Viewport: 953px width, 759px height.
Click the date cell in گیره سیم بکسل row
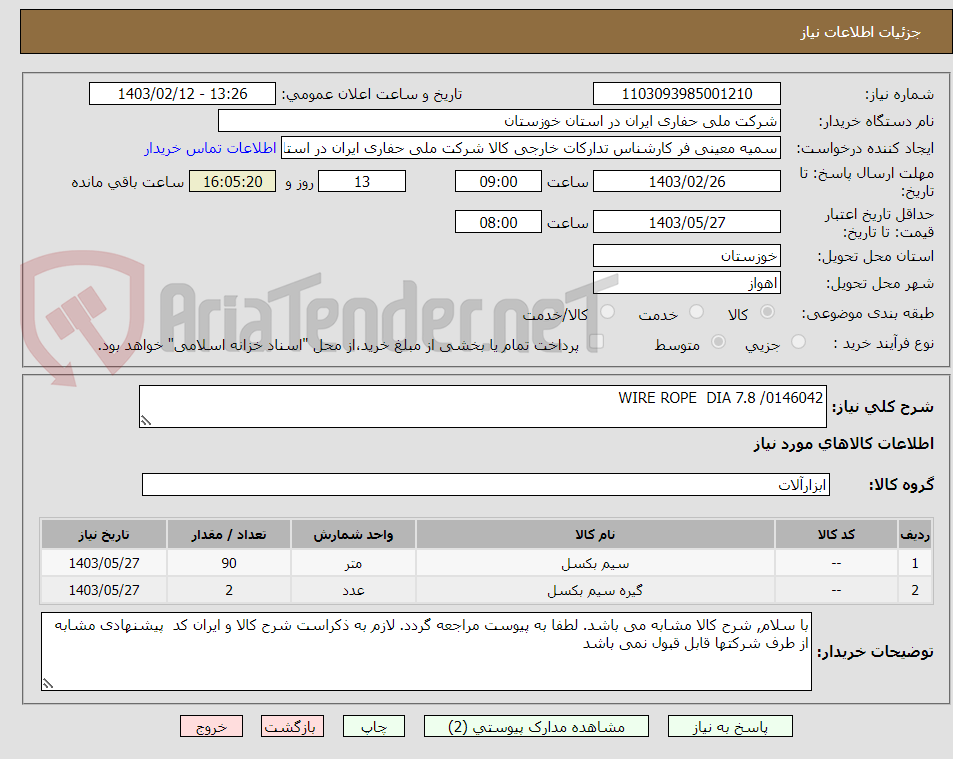click(x=104, y=590)
